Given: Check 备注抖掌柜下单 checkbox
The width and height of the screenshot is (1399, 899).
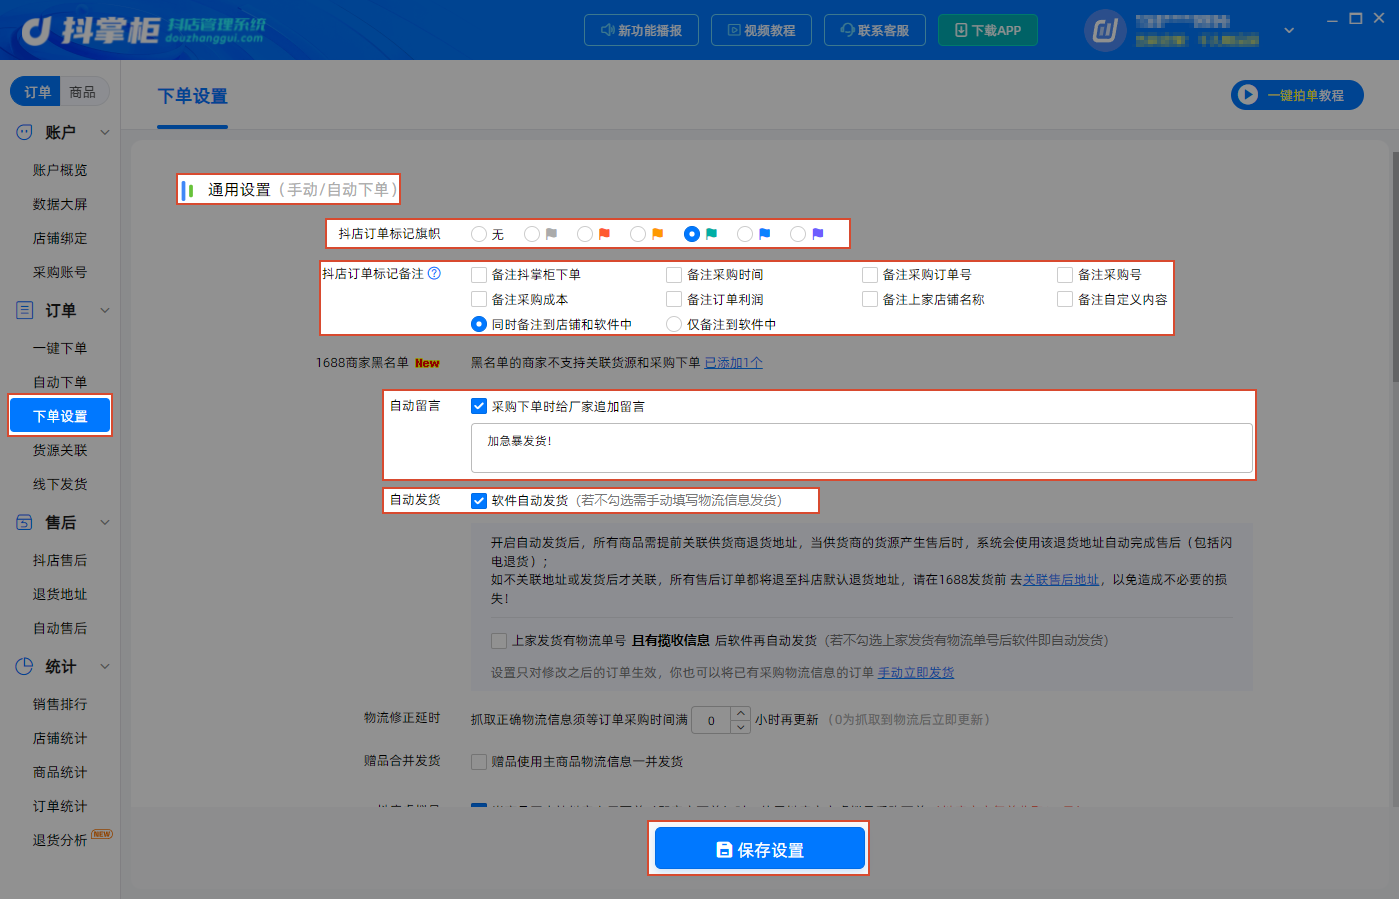Looking at the screenshot, I should [x=479, y=275].
